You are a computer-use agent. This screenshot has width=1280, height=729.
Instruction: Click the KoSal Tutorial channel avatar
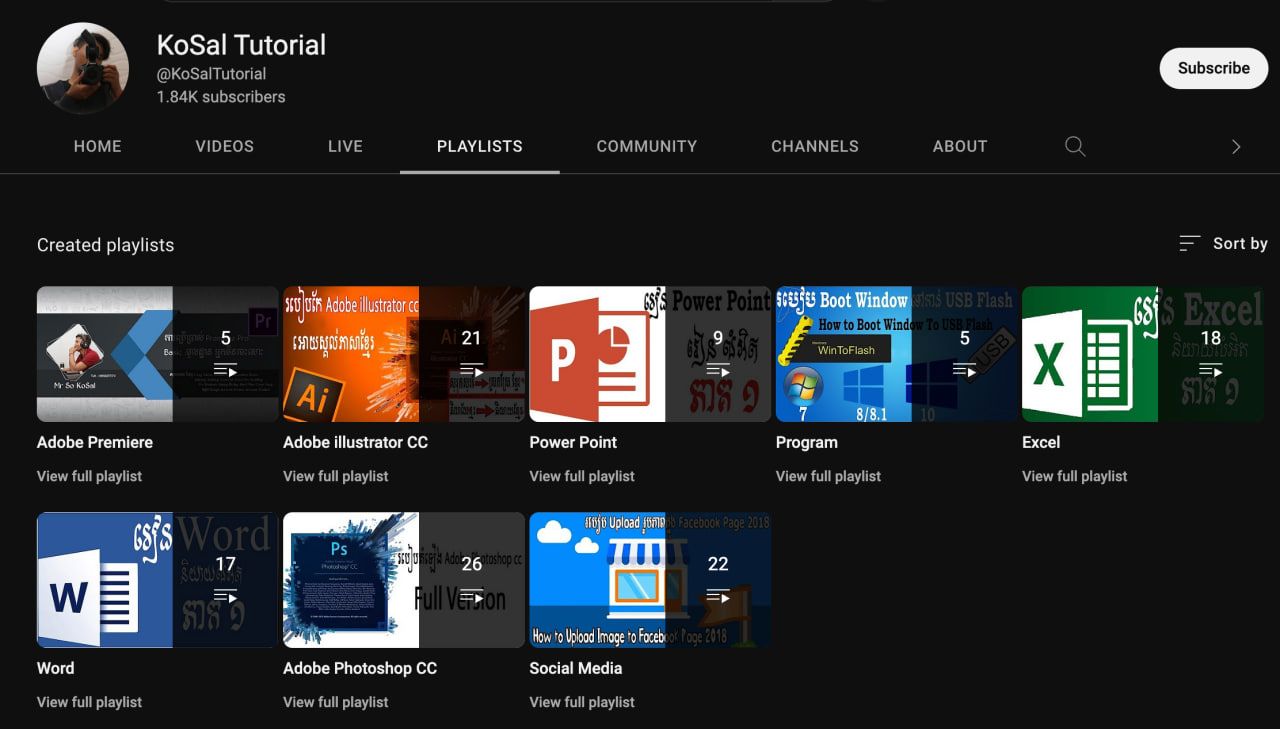coord(83,68)
